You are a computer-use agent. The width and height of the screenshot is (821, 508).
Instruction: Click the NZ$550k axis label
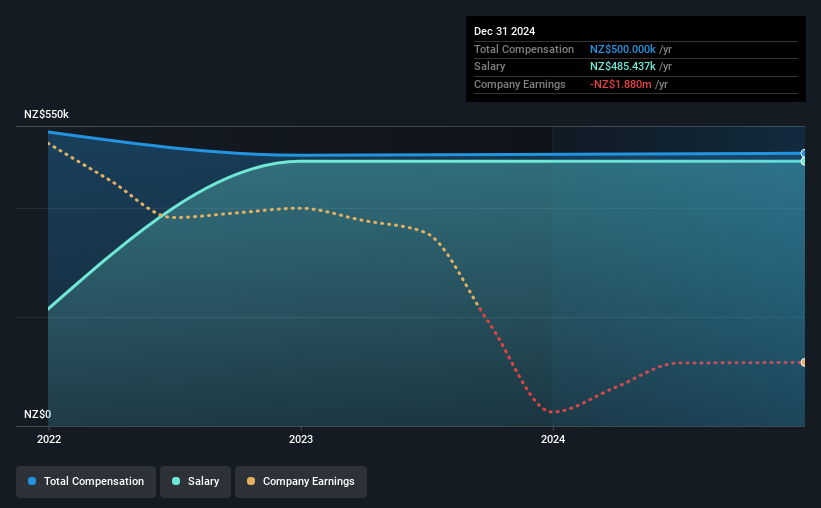[46, 114]
